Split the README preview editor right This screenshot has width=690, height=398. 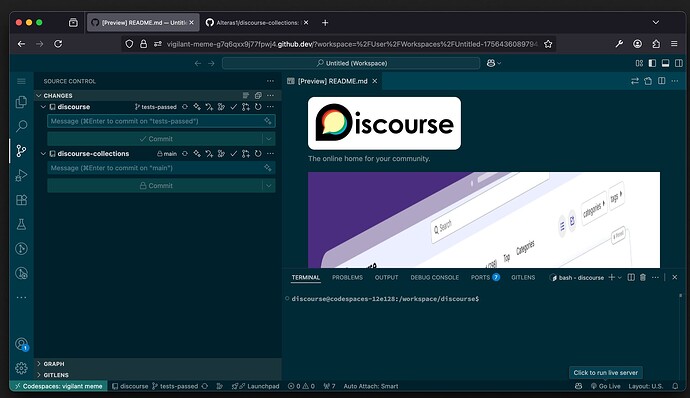pyautogui.click(x=661, y=81)
